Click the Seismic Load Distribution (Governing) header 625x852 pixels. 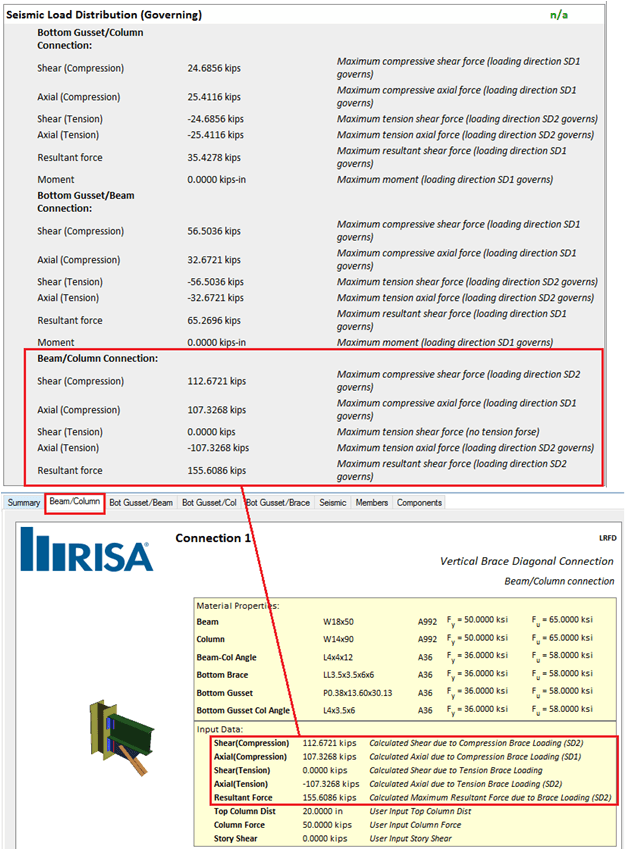point(104,16)
